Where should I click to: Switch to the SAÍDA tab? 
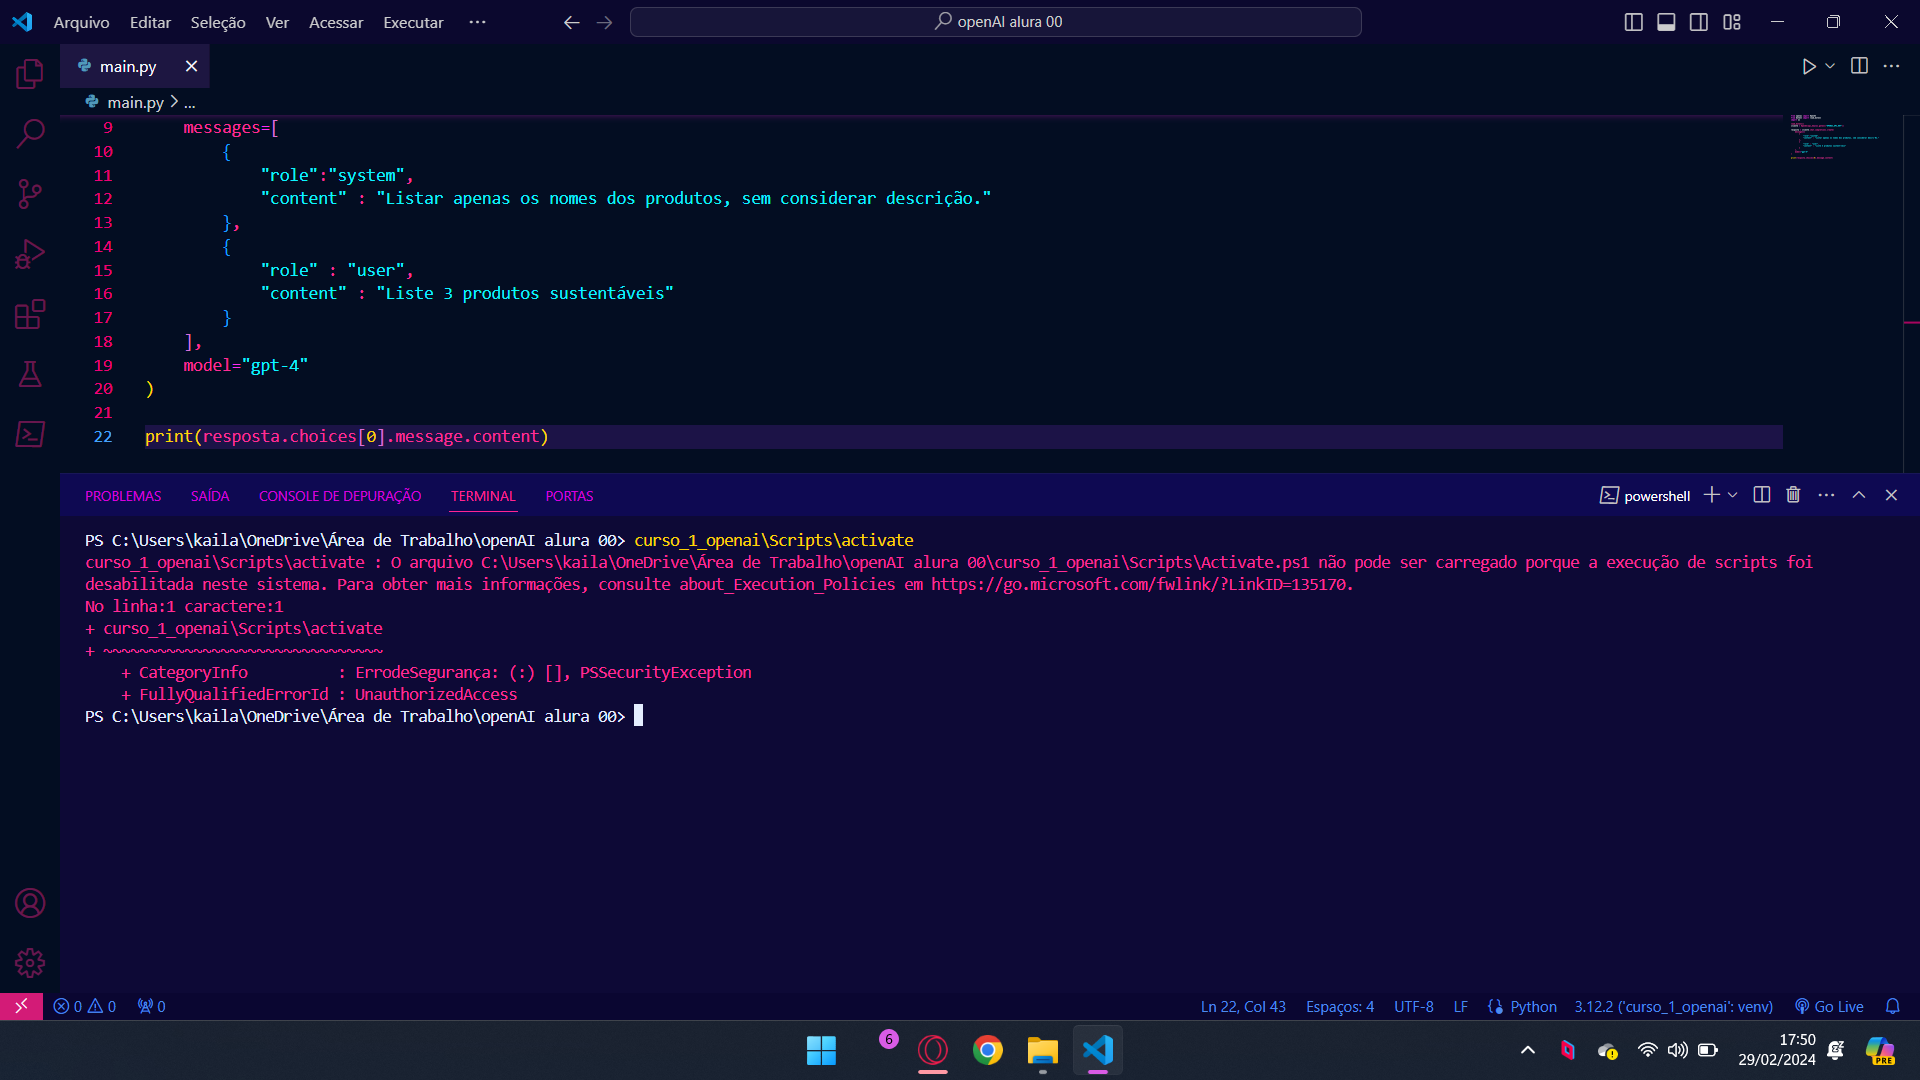click(x=210, y=496)
